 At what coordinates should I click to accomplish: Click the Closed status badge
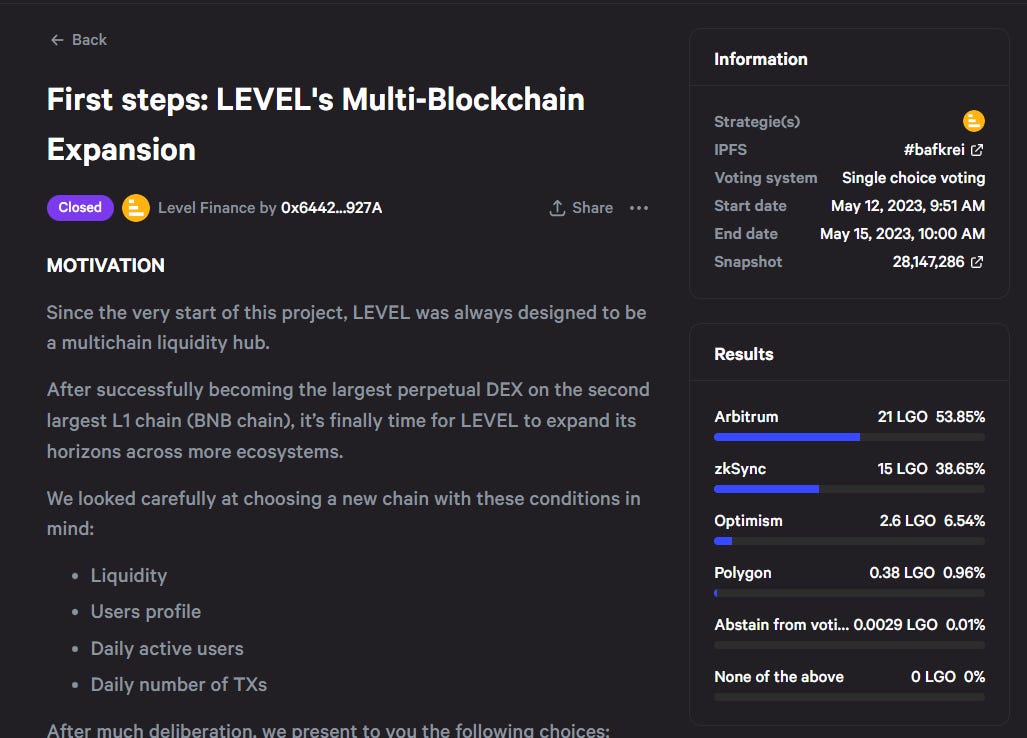coord(80,208)
